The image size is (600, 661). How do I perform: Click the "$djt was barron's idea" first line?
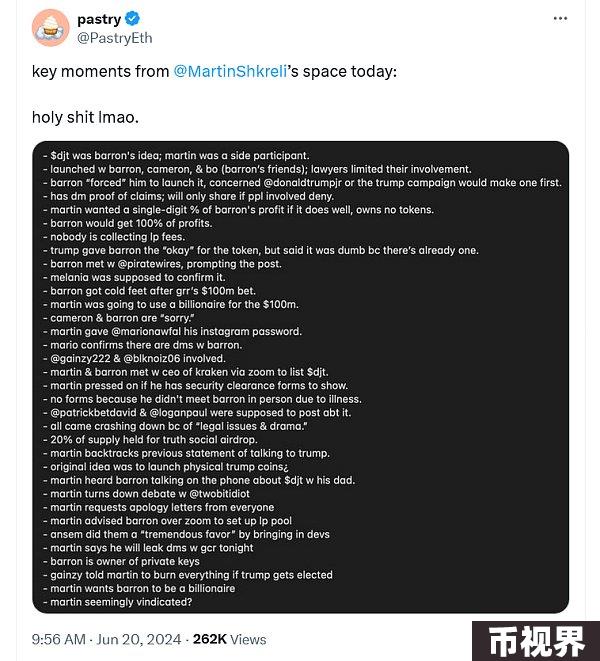(x=176, y=156)
